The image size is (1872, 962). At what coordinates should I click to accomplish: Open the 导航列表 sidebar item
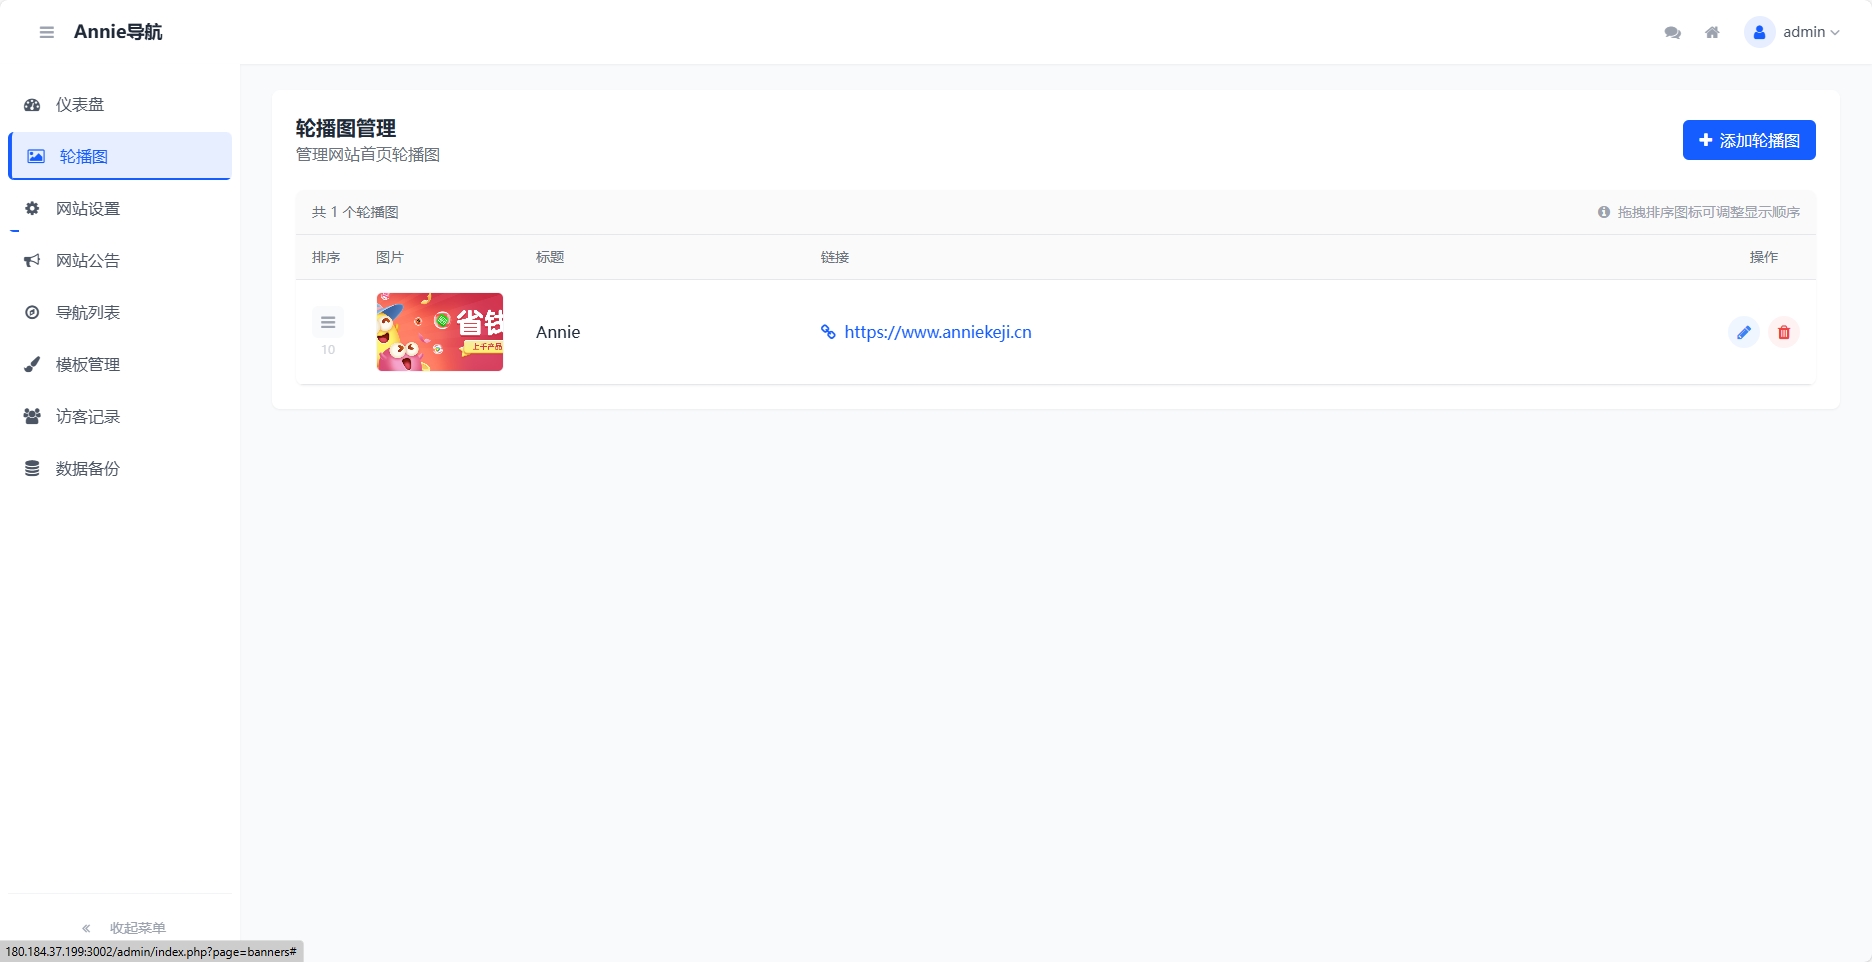click(88, 312)
